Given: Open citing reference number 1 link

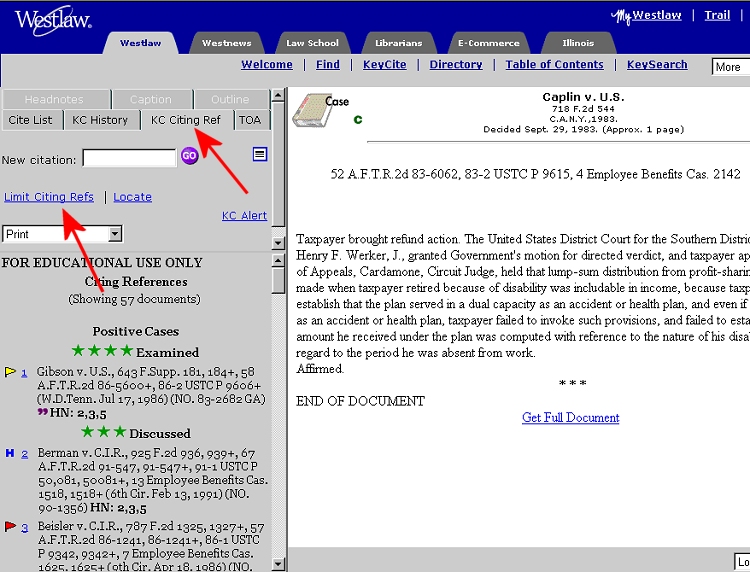Looking at the screenshot, I should pyautogui.click(x=24, y=373).
